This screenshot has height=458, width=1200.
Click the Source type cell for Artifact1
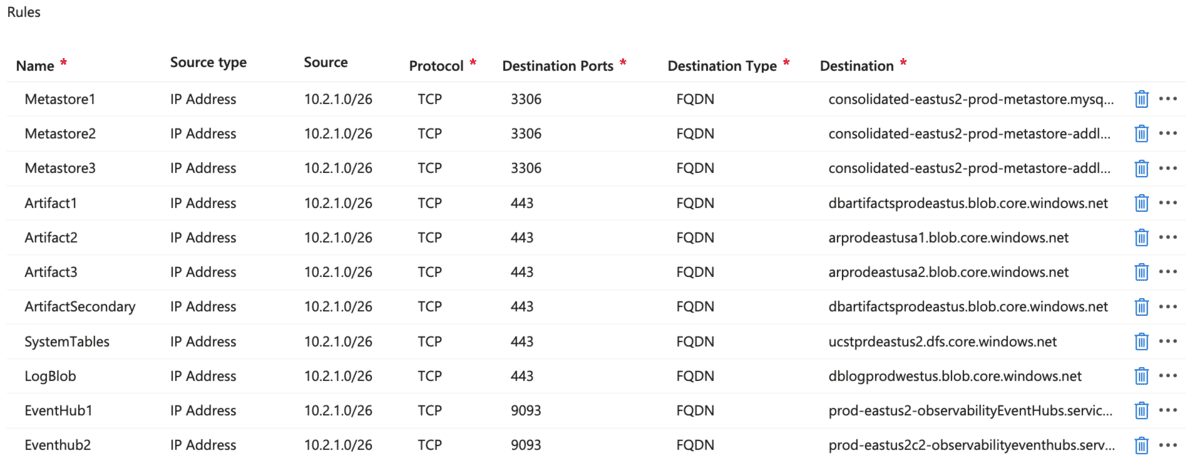(203, 203)
